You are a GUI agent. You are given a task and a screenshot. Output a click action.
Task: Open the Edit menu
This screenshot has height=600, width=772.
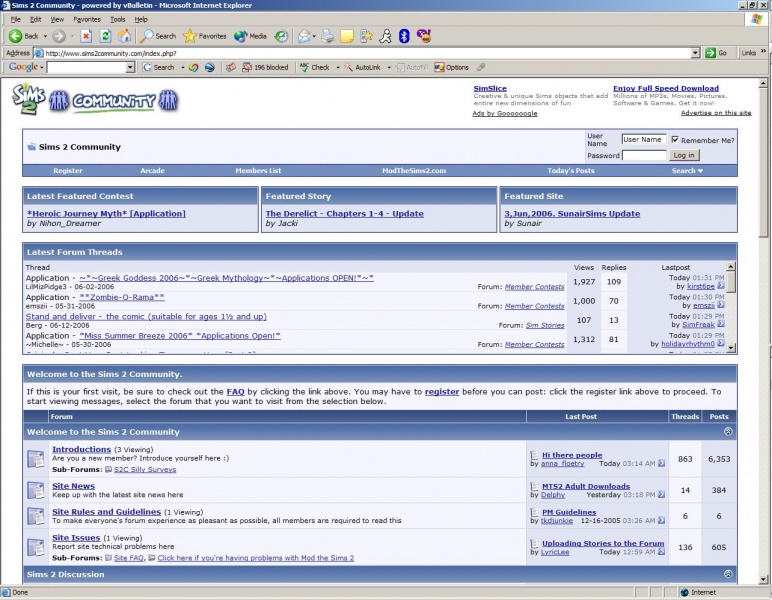point(35,19)
